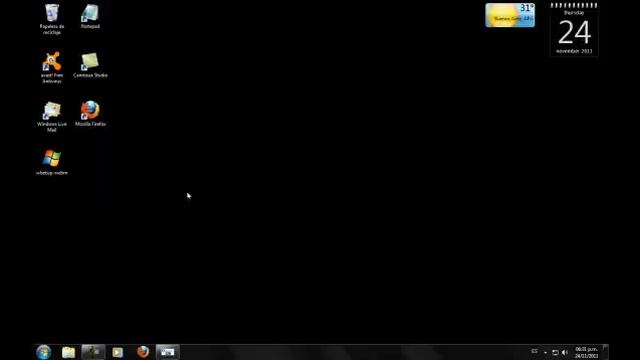Select the Camtasia Studio desktop shortcut
Screen dimensions: 640x360
point(90,65)
